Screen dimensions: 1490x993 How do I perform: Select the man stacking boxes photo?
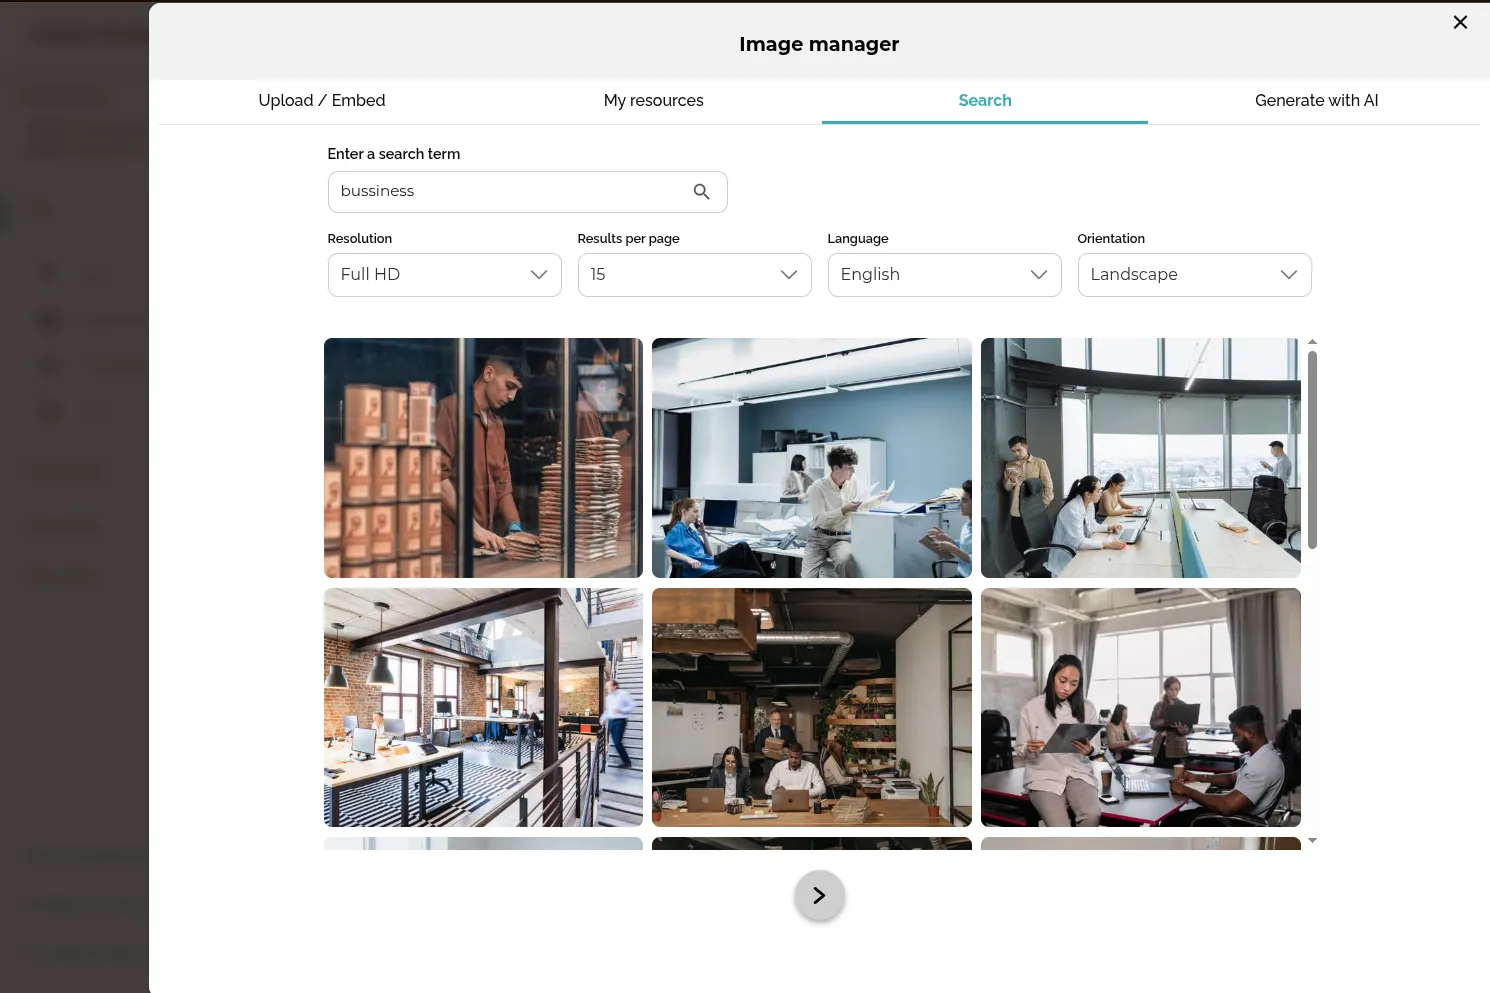(x=483, y=458)
